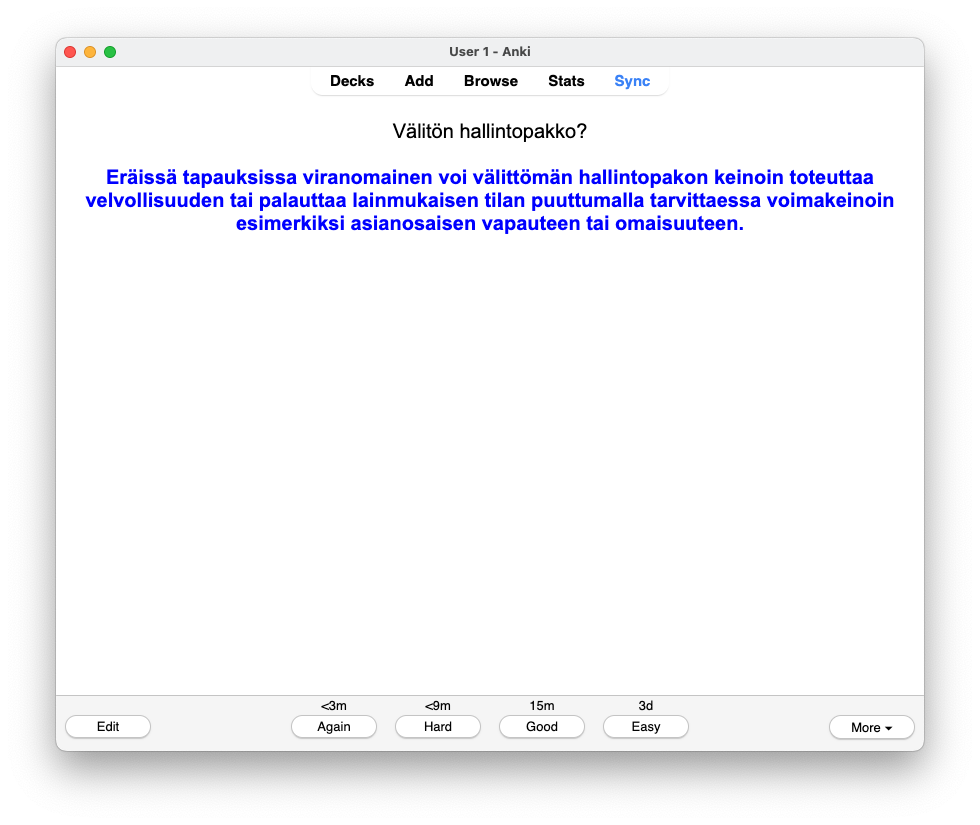The width and height of the screenshot is (980, 825).
Task: Open the Decks view
Action: pyautogui.click(x=352, y=81)
